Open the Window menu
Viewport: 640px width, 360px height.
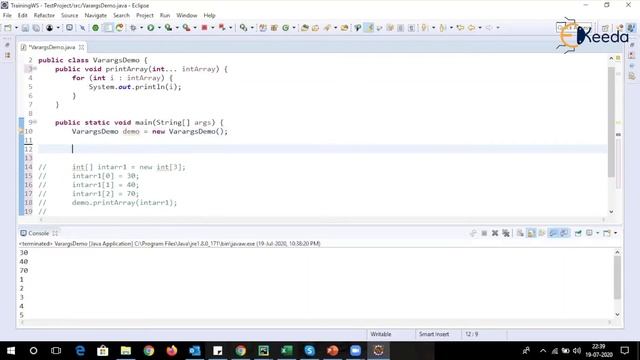[187, 15]
